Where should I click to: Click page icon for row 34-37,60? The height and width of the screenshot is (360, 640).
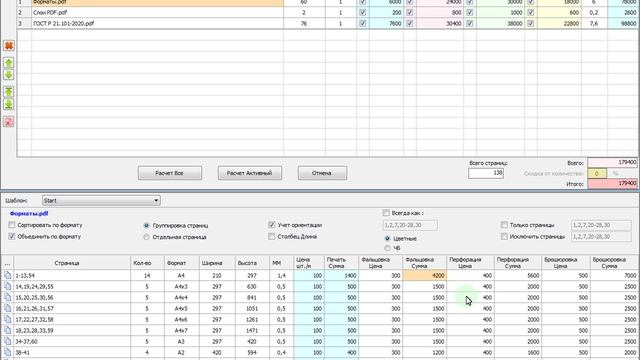pos(7,341)
